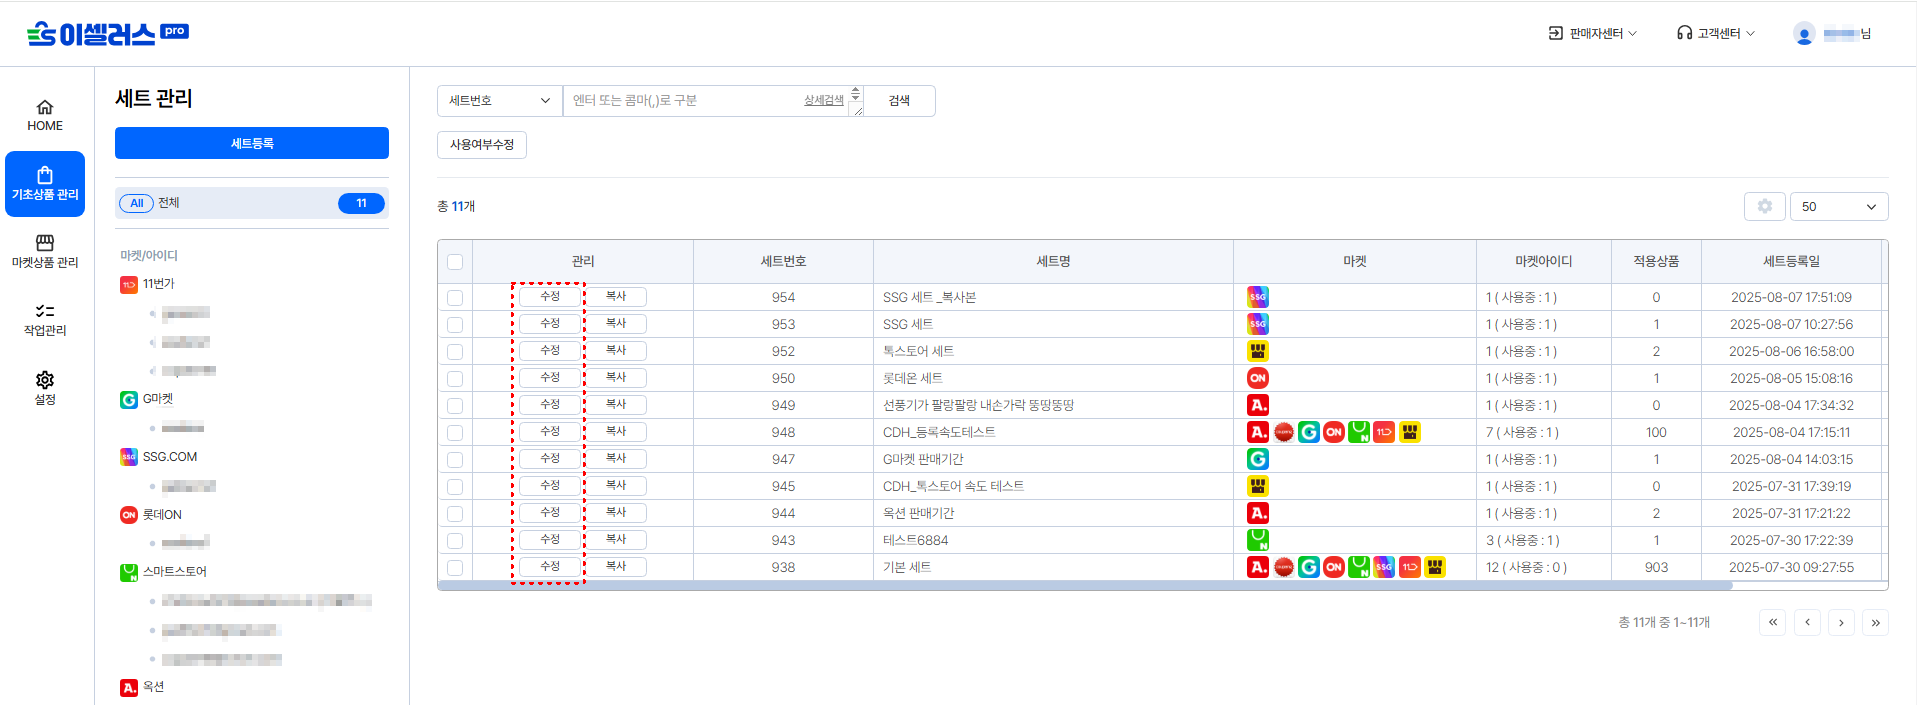Click the 스마트스토어 icon in market list
The width and height of the screenshot is (1917, 705).
(129, 572)
